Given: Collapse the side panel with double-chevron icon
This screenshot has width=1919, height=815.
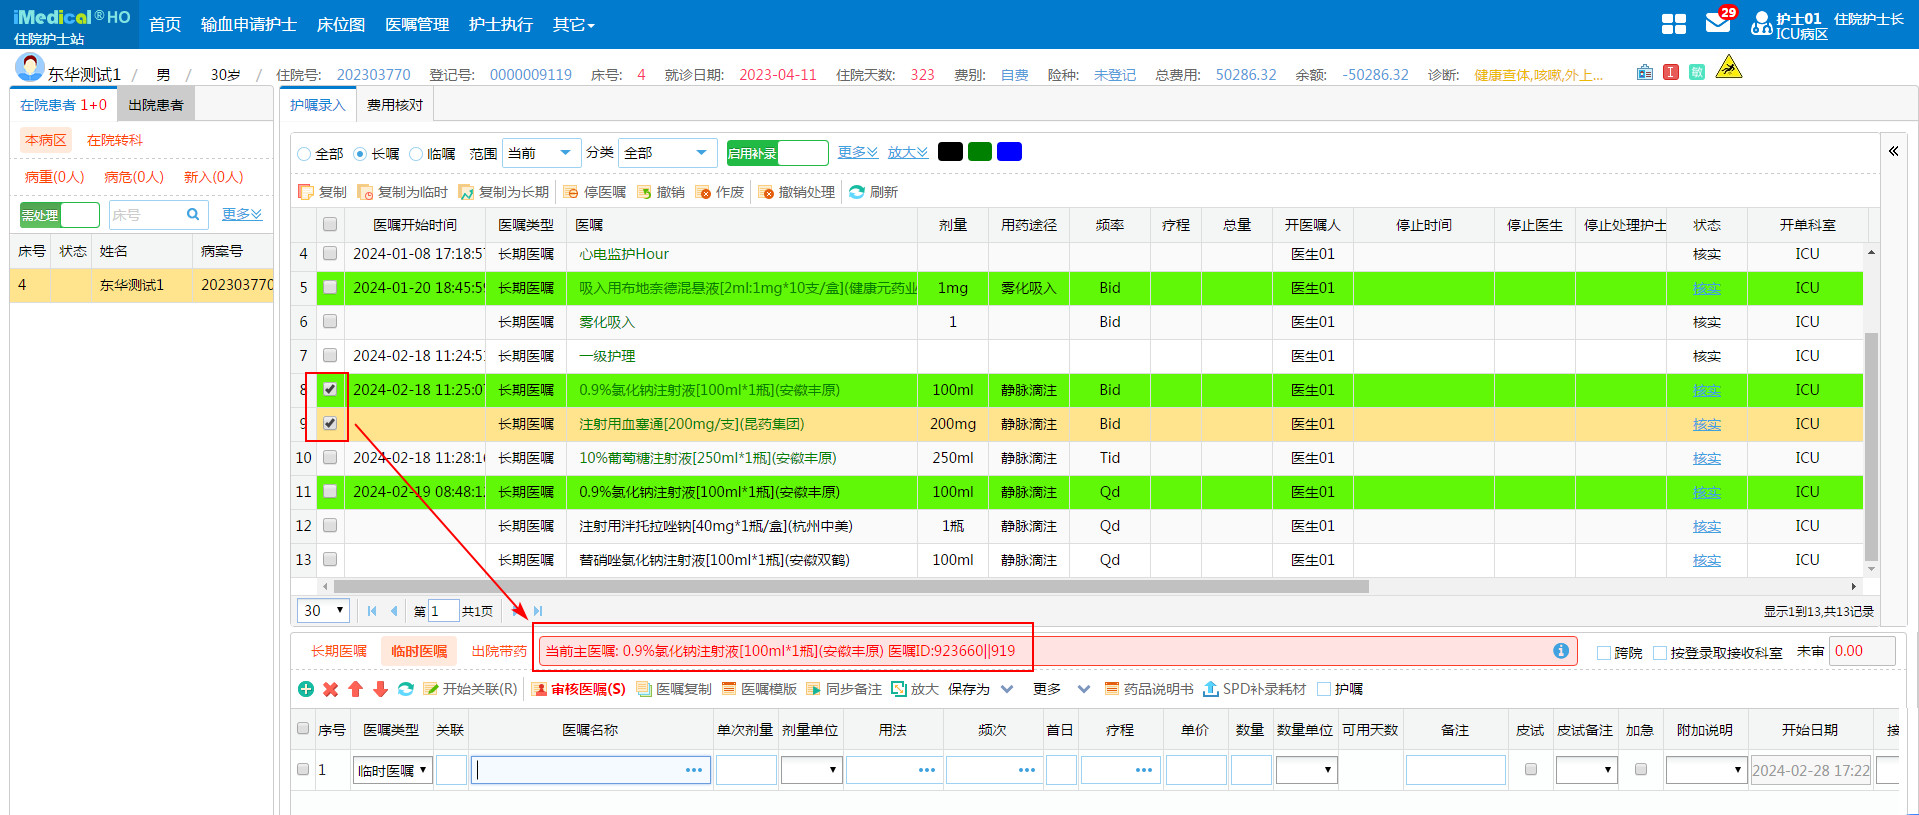Looking at the screenshot, I should tap(1893, 151).
